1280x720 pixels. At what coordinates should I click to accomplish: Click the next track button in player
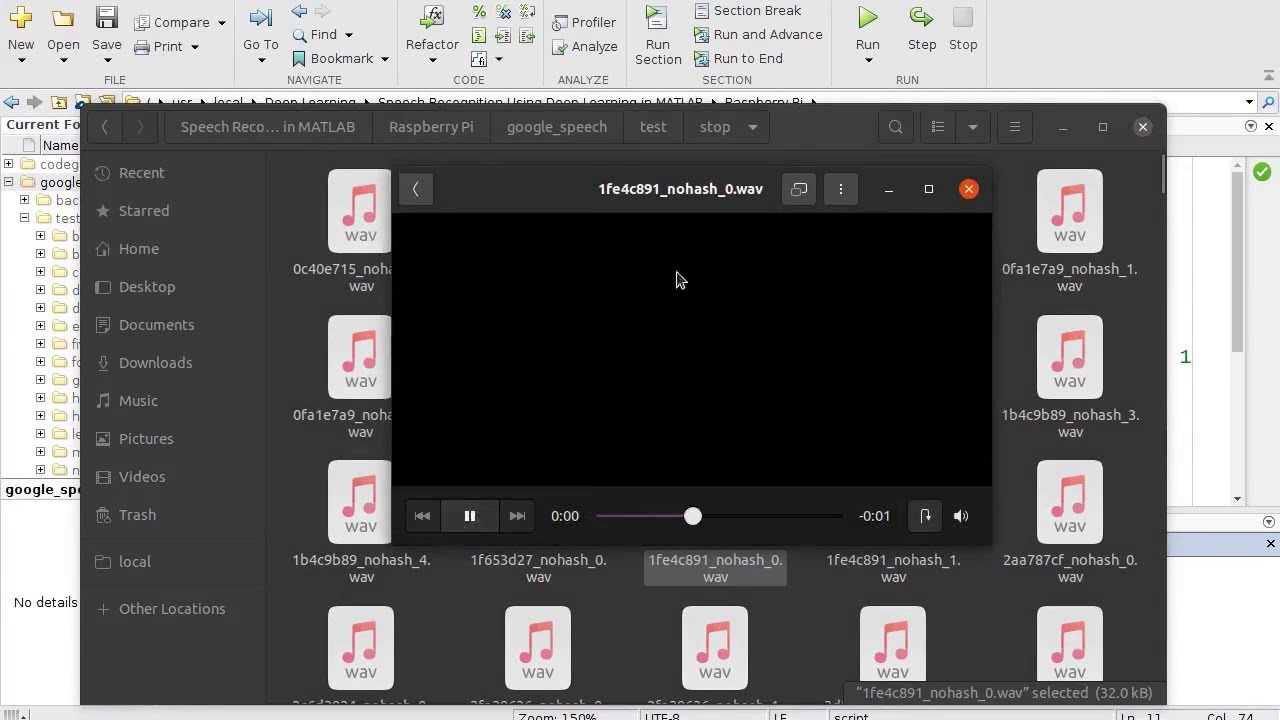coord(517,516)
